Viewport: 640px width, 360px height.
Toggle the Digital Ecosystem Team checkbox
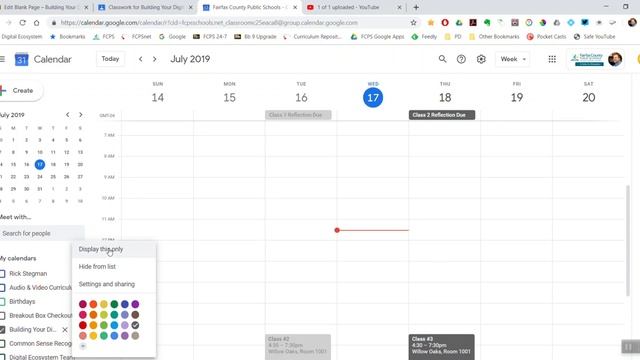pyautogui.click(x=2, y=357)
